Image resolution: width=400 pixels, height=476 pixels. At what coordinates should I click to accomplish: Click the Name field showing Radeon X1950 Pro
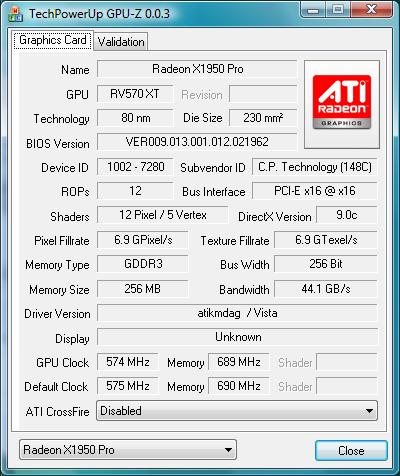pos(197,69)
